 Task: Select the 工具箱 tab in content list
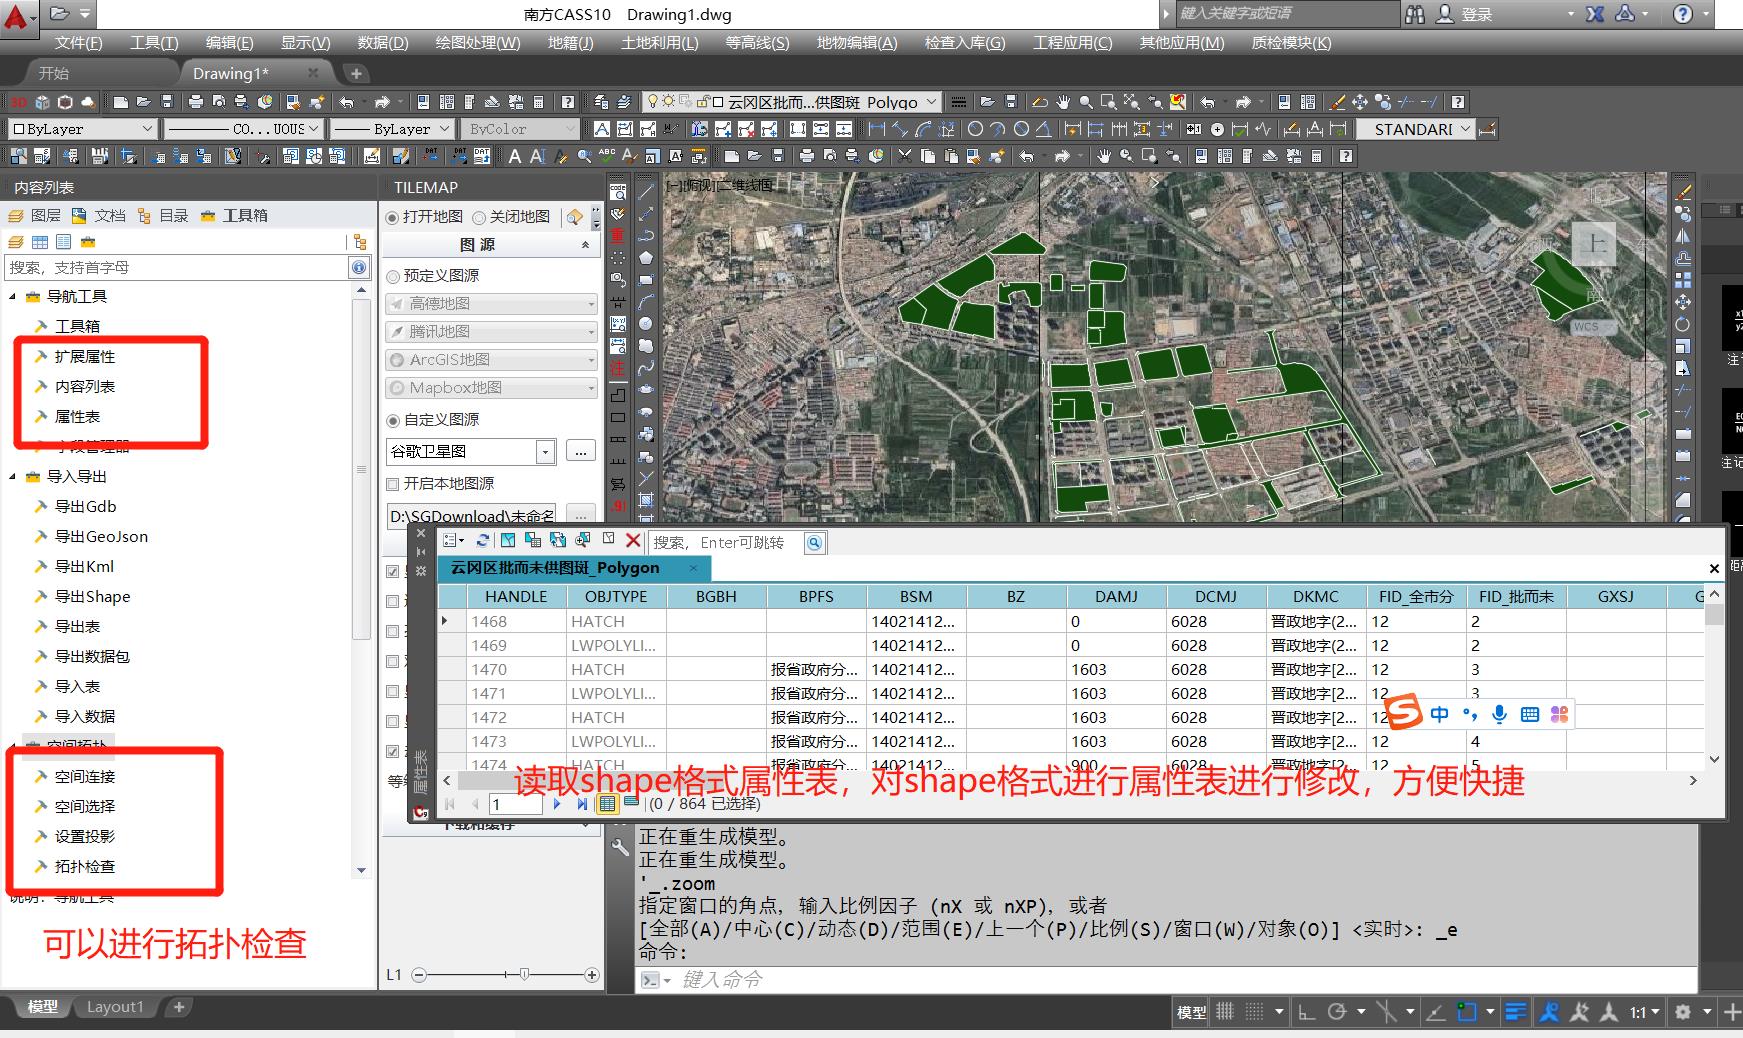click(233, 215)
